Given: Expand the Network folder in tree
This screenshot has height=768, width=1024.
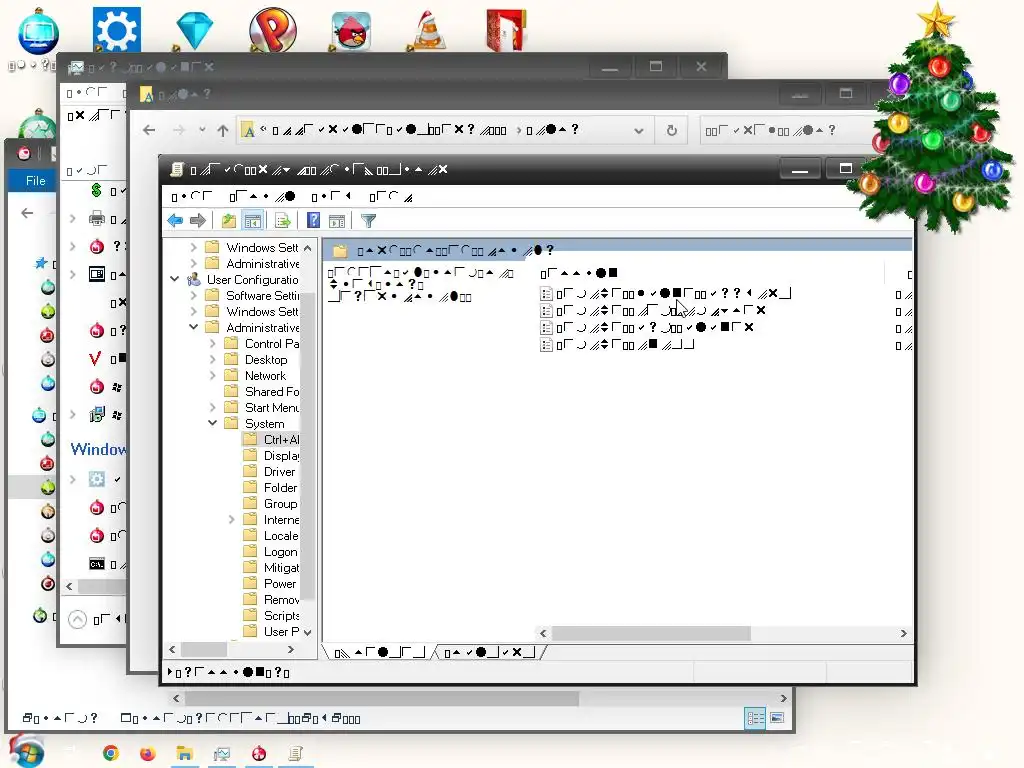Looking at the screenshot, I should pyautogui.click(x=212, y=376).
